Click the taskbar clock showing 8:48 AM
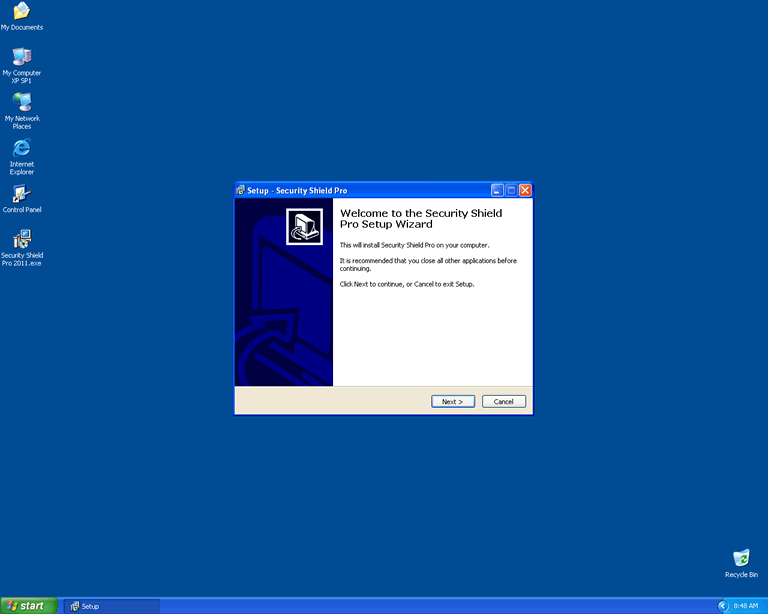Viewport: 768px width, 614px height. [x=746, y=606]
